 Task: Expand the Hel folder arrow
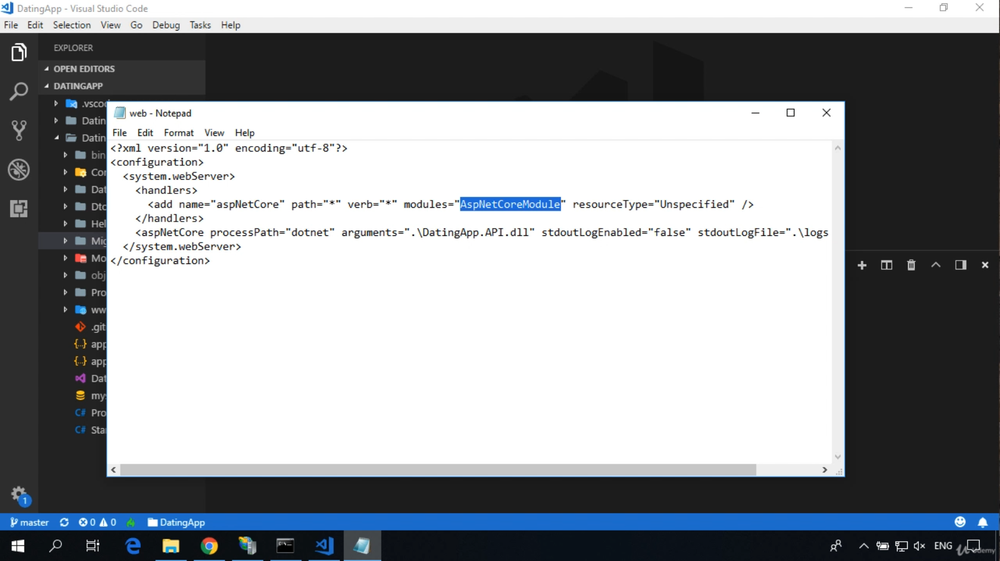click(65, 224)
